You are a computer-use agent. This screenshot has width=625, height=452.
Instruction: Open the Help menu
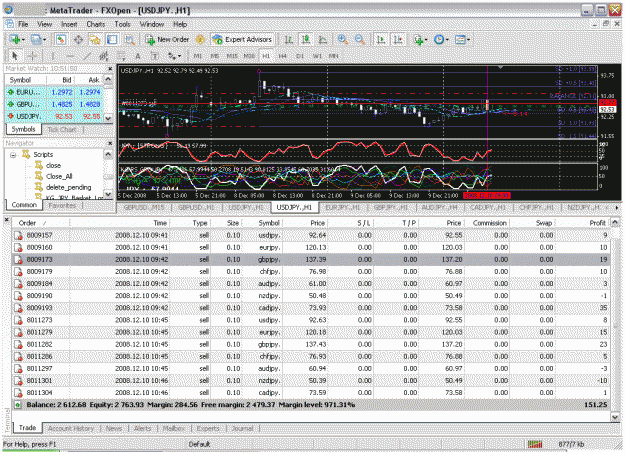[180, 24]
